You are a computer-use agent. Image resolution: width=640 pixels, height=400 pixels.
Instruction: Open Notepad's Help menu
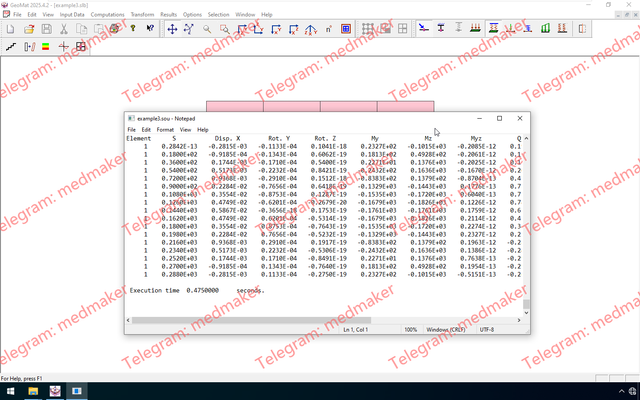[x=203, y=130]
